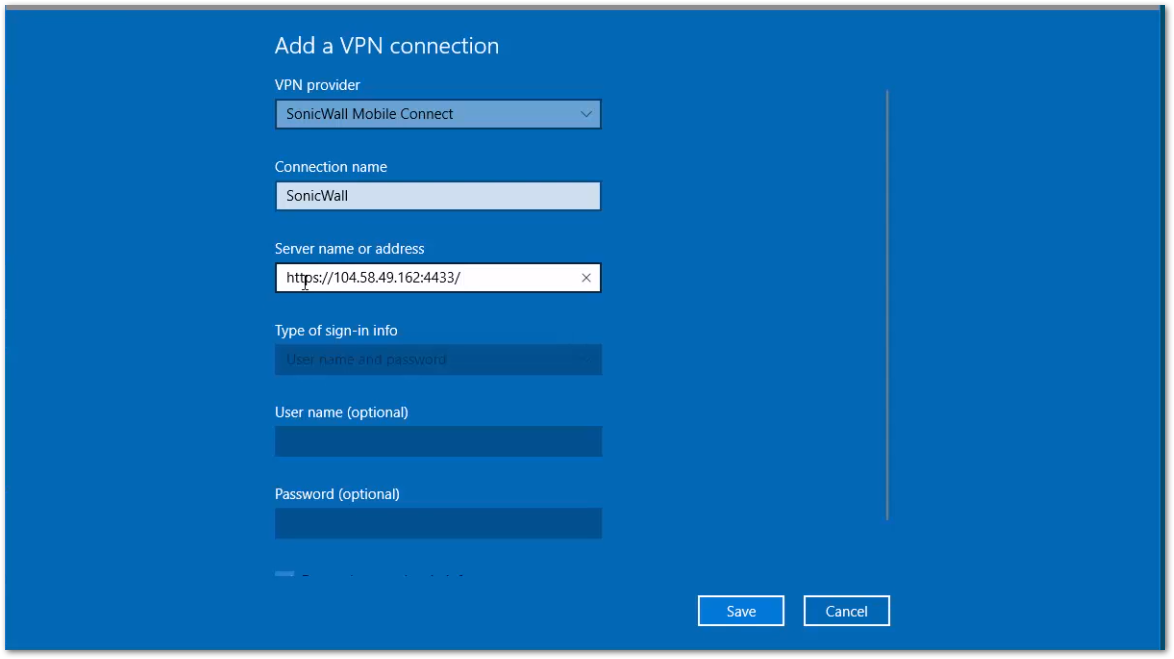1174x659 pixels.
Task: Click the Connection name field
Action: click(437, 196)
